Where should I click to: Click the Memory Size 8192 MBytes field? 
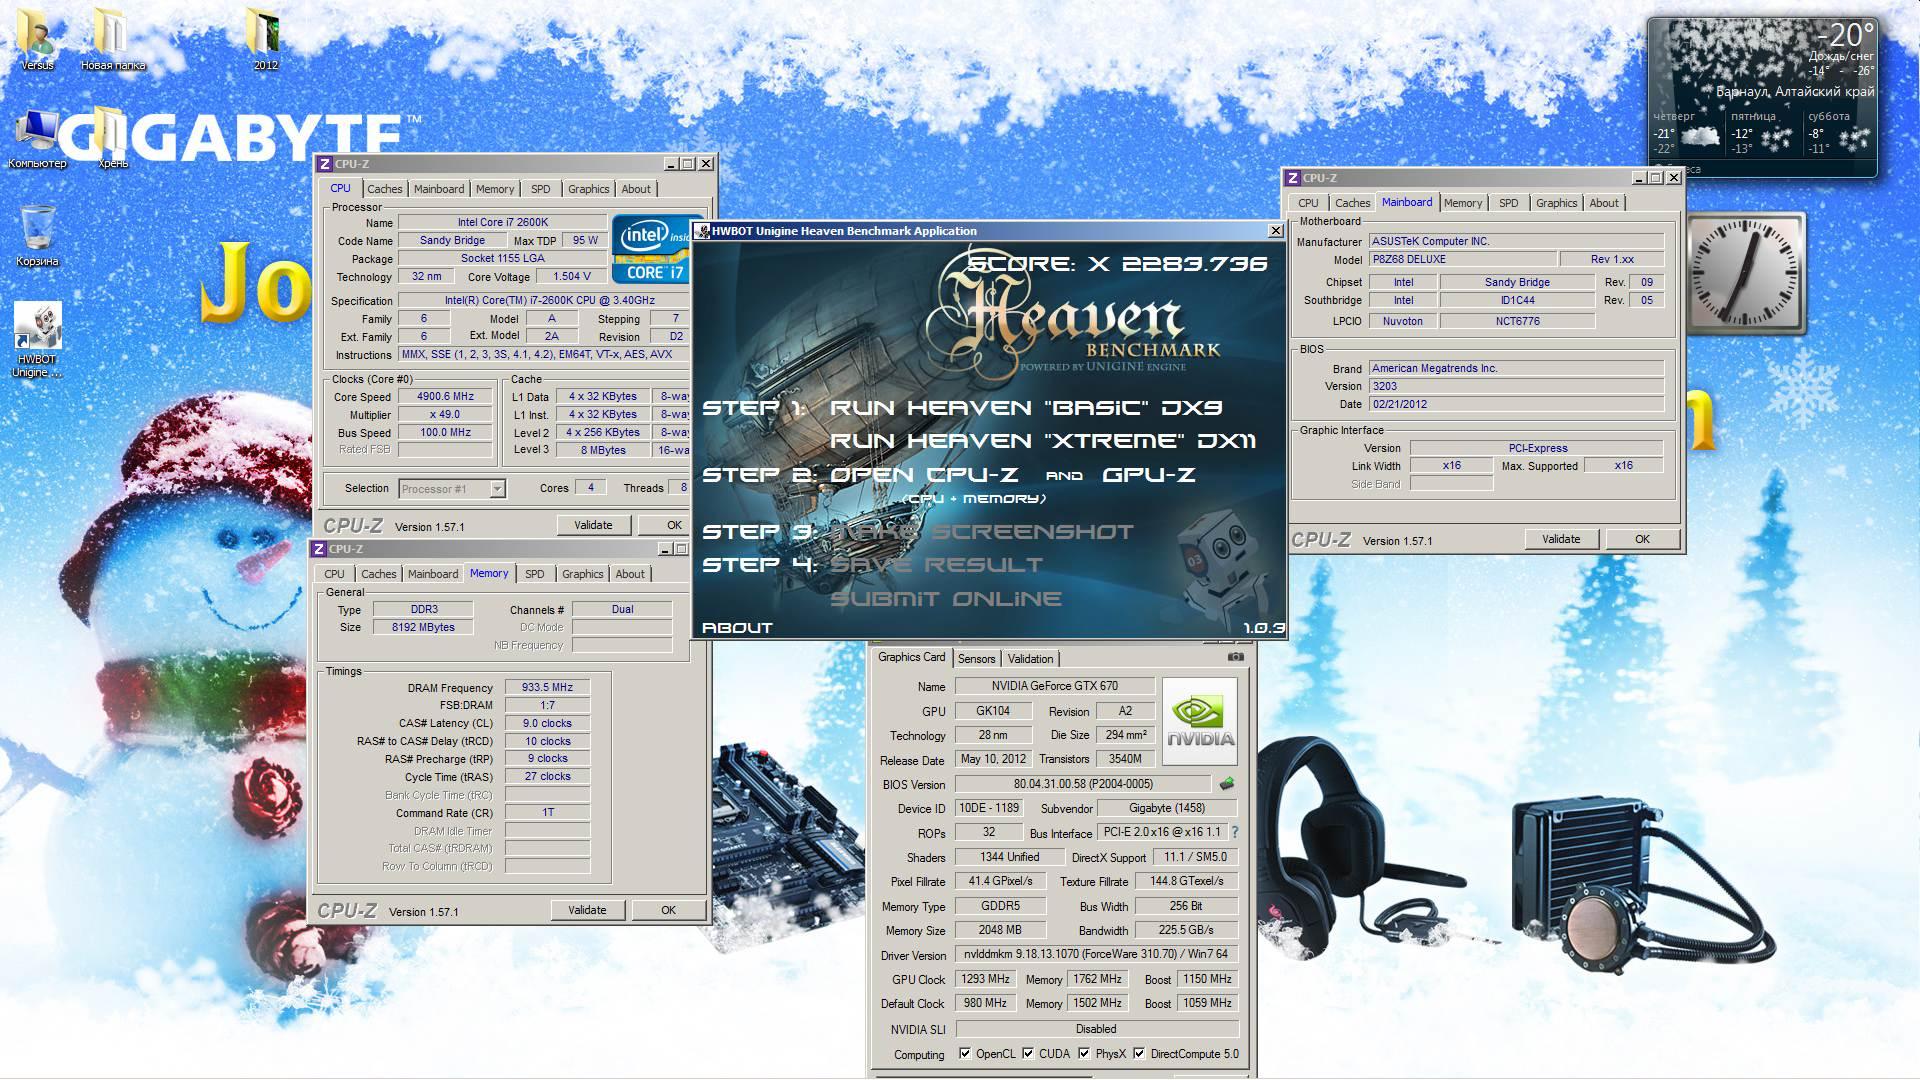(423, 627)
